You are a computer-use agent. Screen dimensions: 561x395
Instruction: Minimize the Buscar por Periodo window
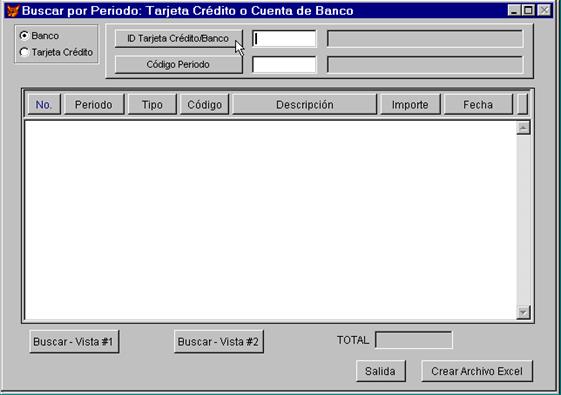pos(514,10)
